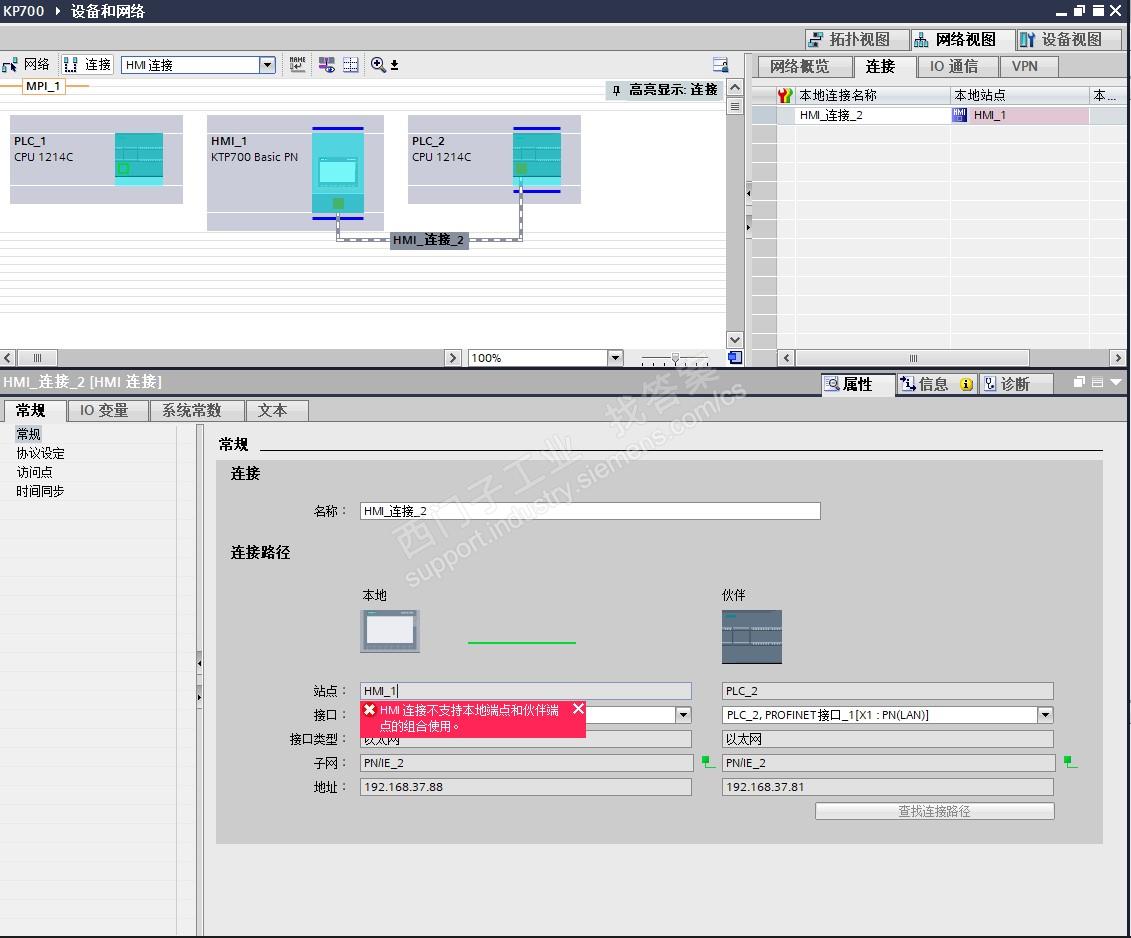Open the 100% zoom level dropdown
This screenshot has width=1131, height=938.
(615, 357)
